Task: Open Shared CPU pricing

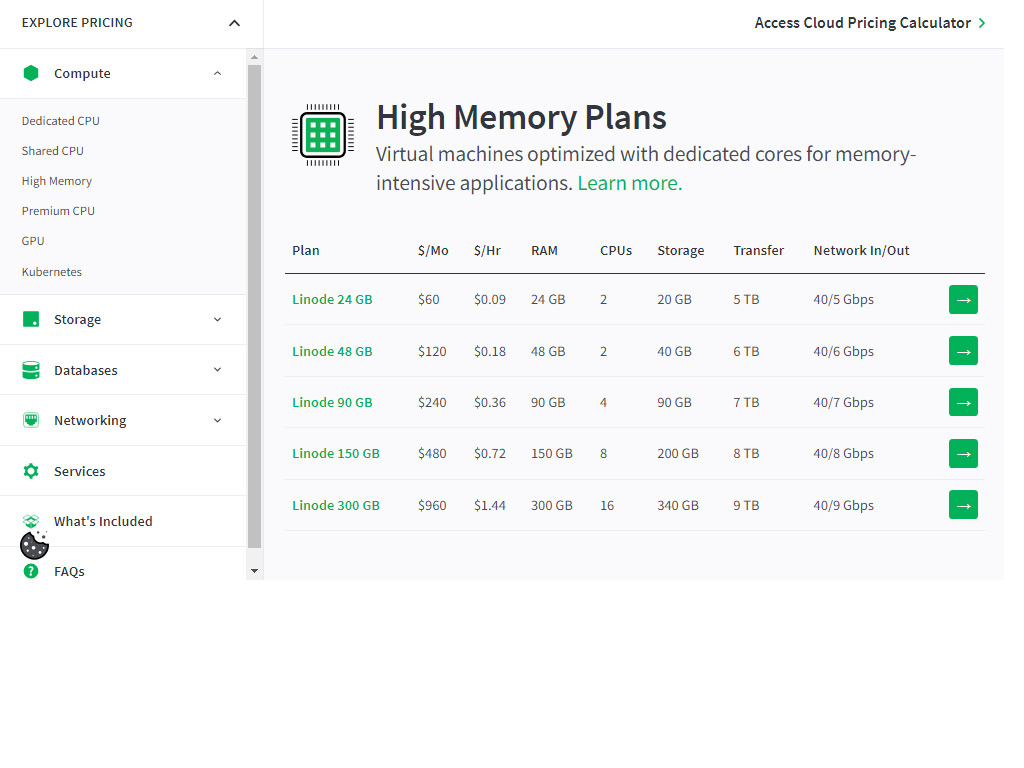Action: click(53, 151)
